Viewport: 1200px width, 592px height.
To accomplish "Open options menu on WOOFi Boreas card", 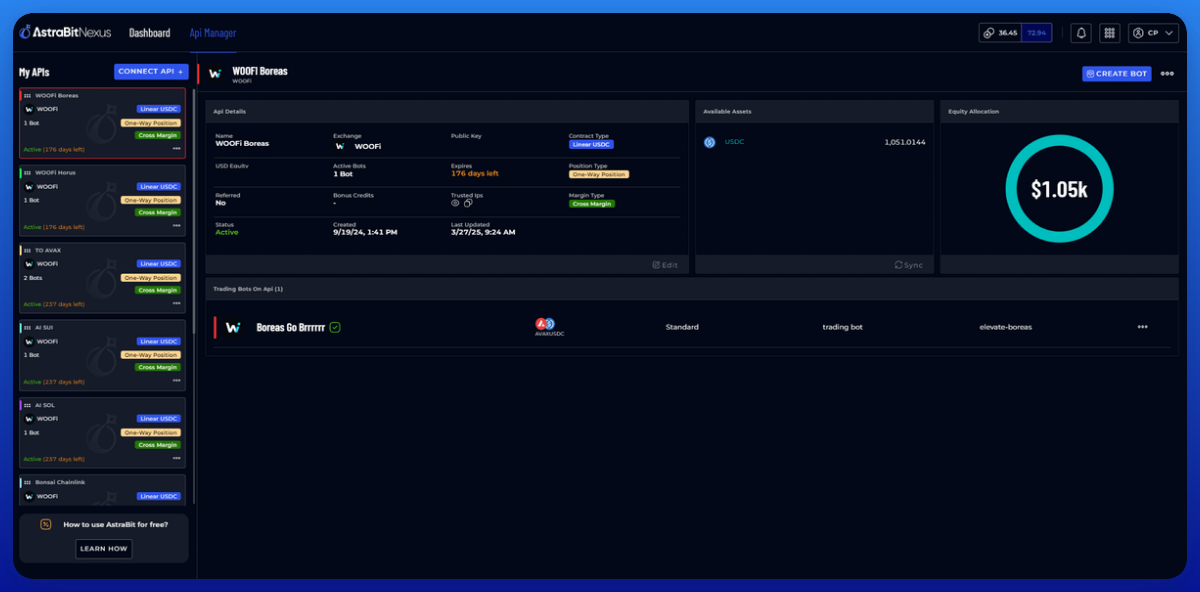I will 176,149.
